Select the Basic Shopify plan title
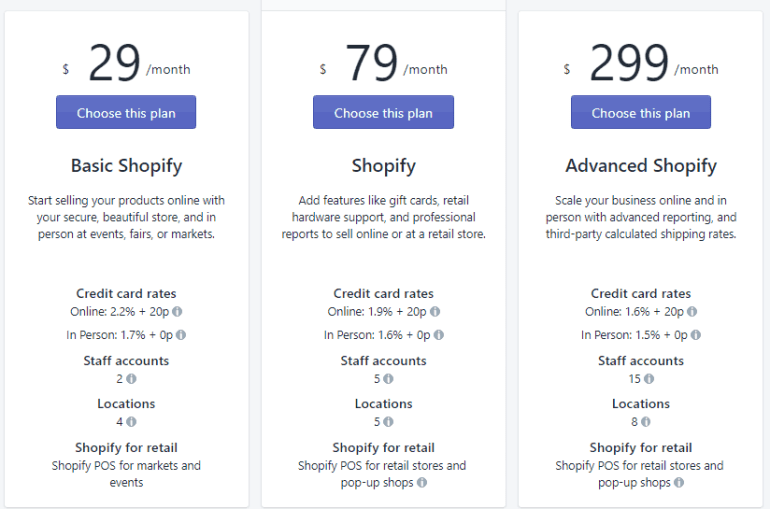The image size is (770, 509). tap(126, 166)
